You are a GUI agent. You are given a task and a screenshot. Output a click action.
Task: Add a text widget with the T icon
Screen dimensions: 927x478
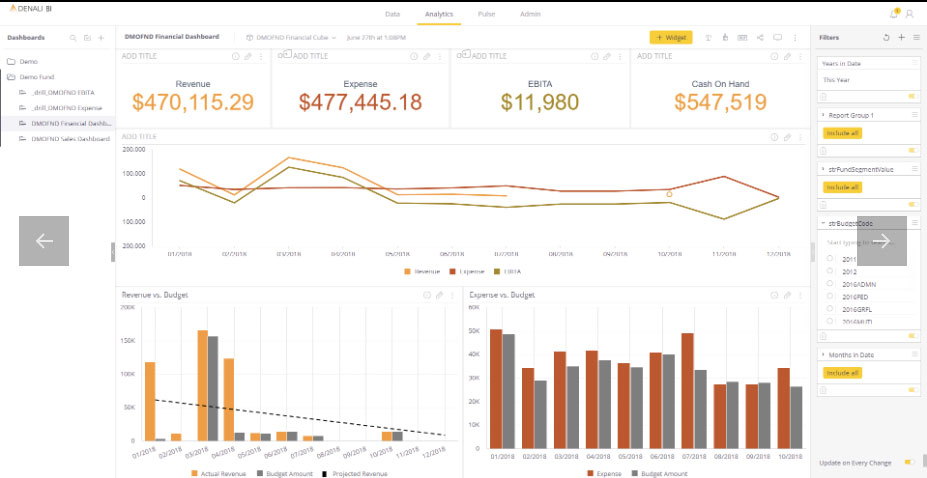[708, 38]
